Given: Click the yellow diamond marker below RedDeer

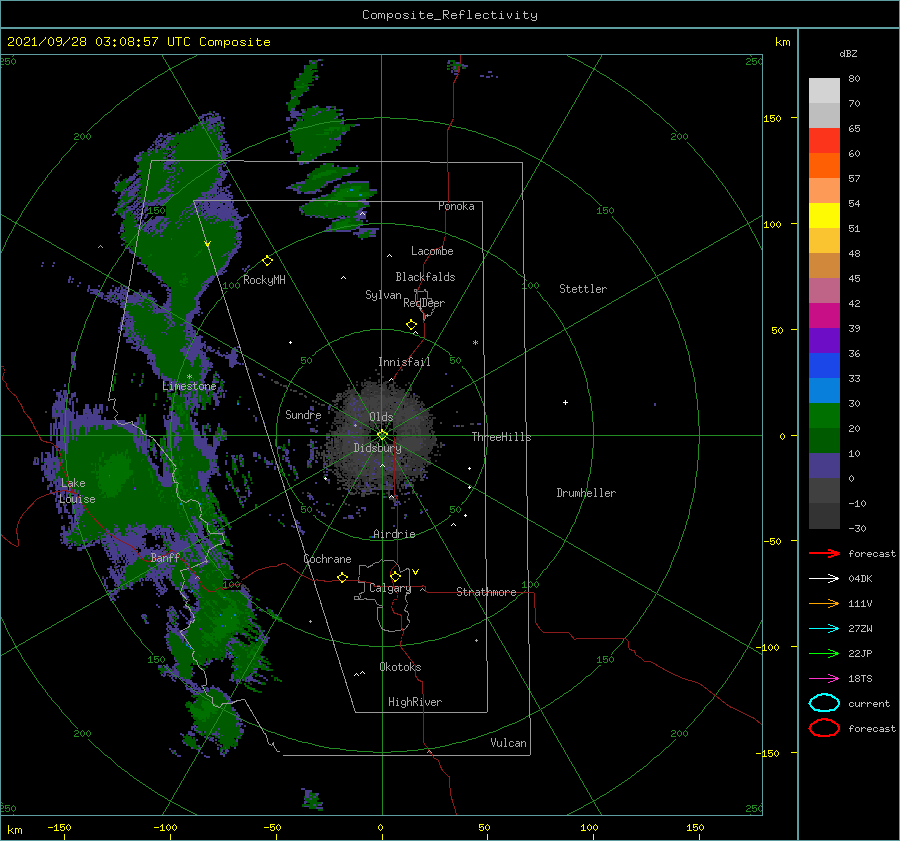Looking at the screenshot, I should 412,325.
